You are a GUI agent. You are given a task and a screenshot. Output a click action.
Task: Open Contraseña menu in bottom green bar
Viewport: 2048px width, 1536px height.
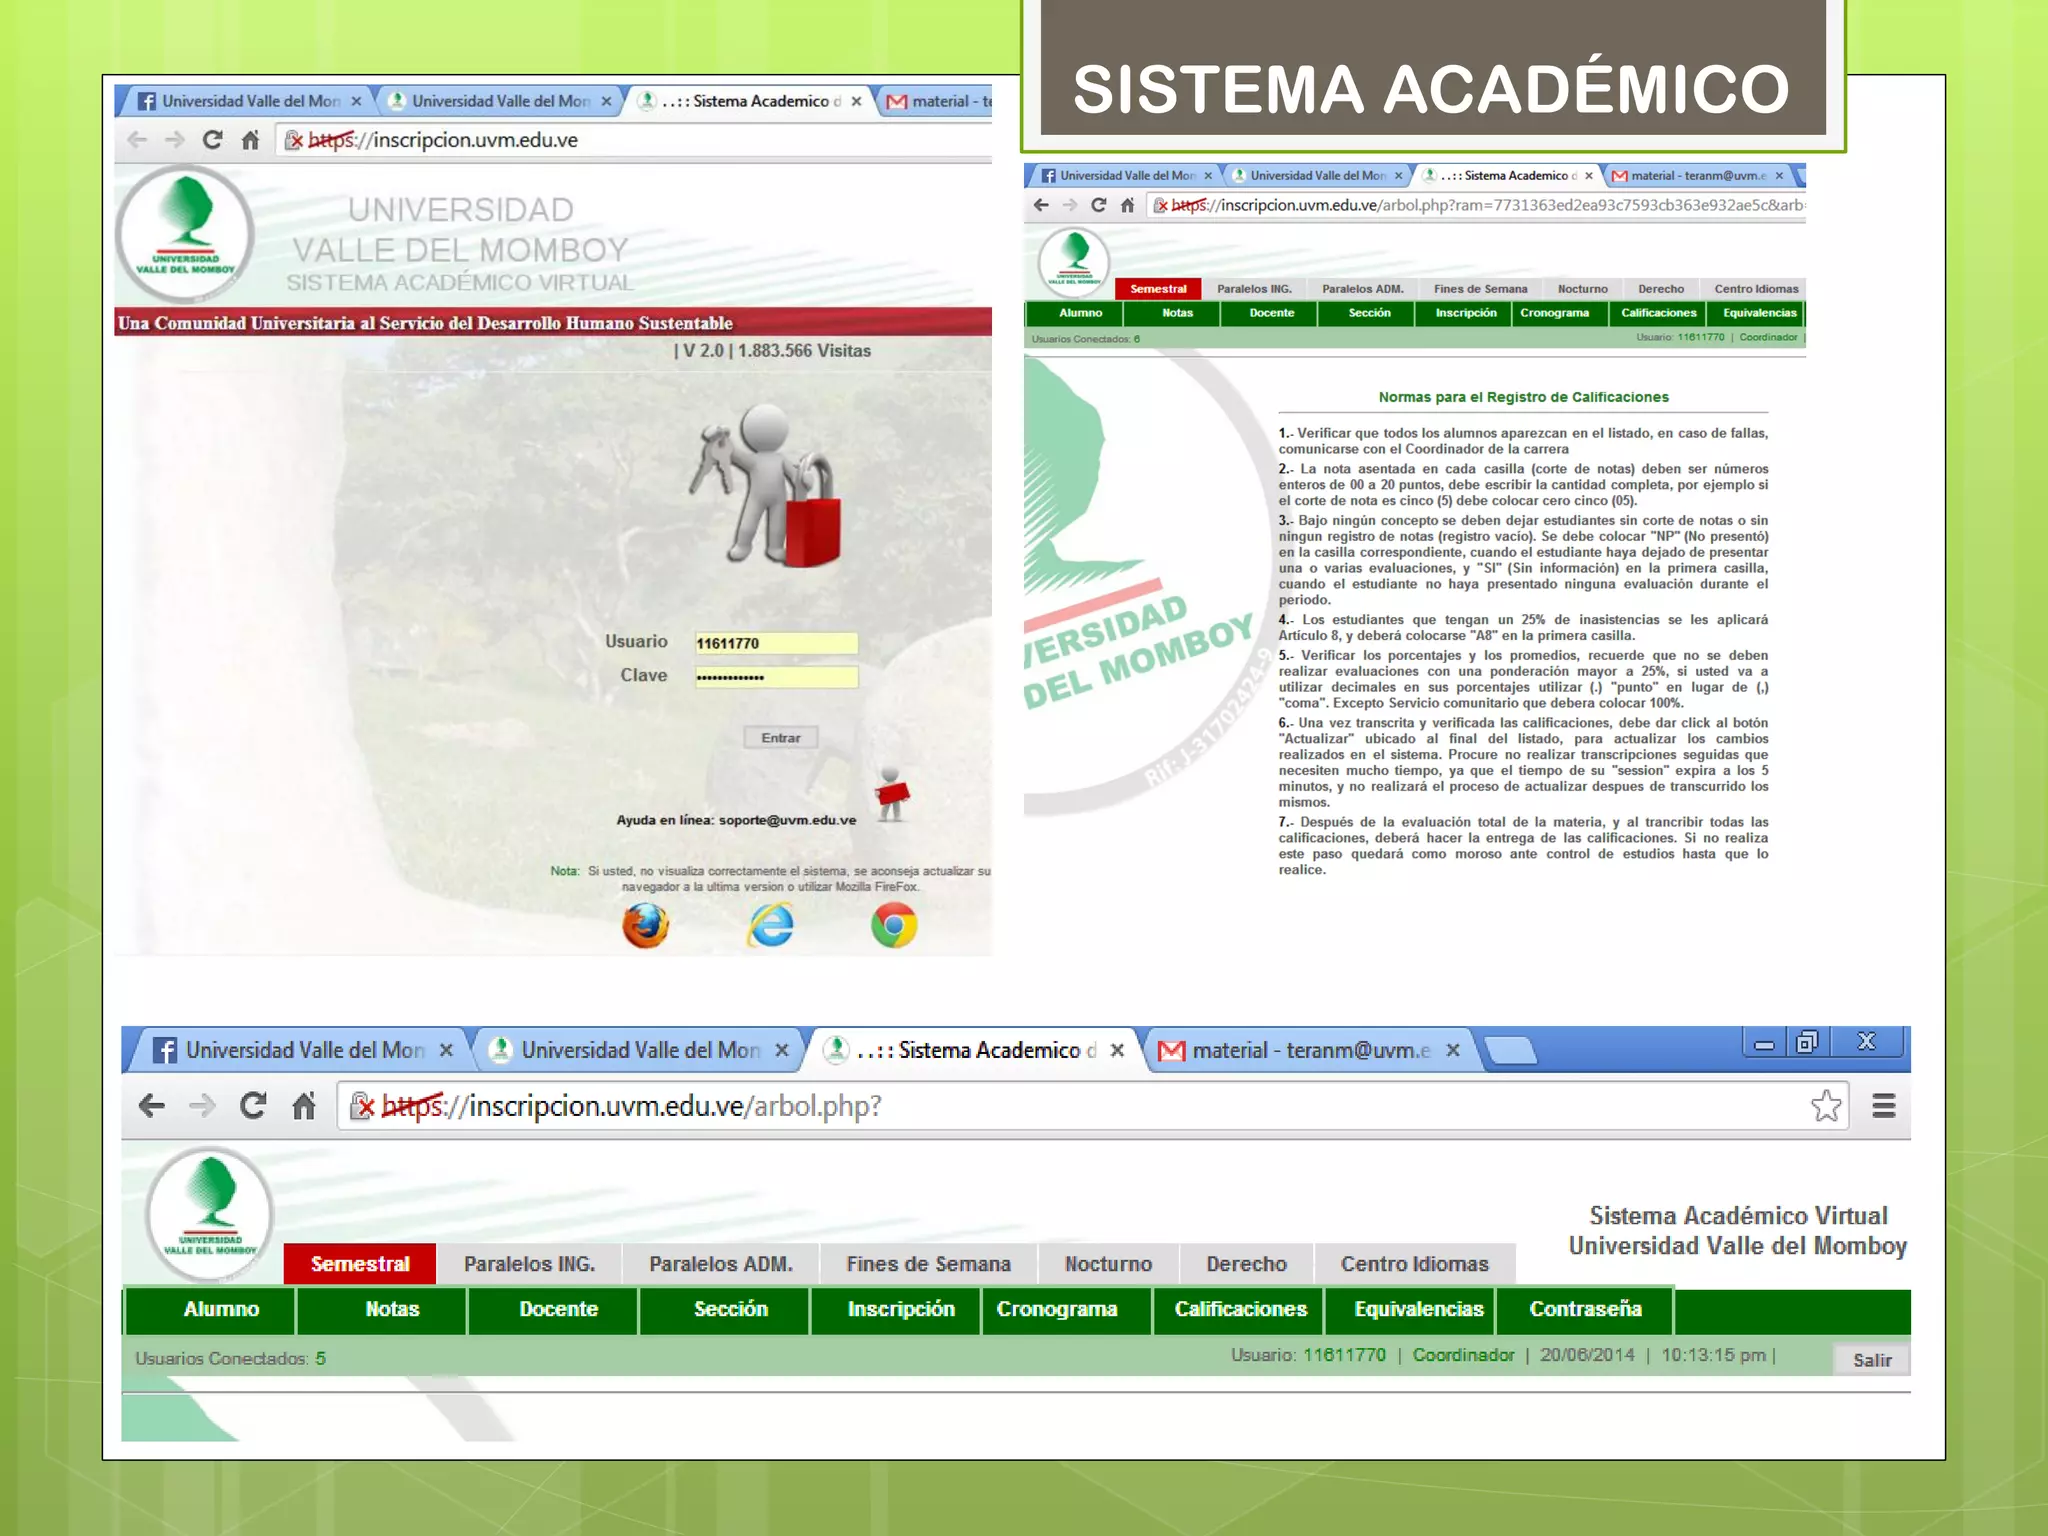click(x=1585, y=1310)
